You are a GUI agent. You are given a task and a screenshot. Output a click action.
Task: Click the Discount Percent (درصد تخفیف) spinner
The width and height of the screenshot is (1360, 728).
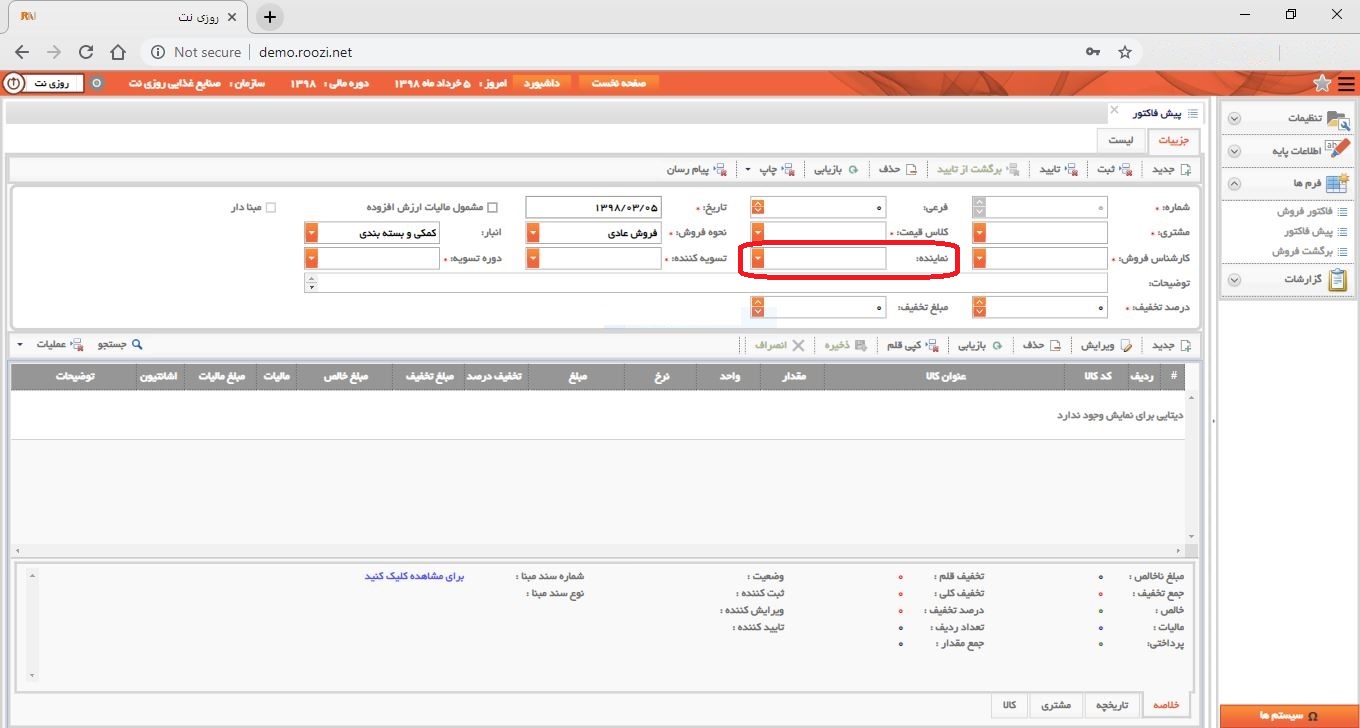point(980,308)
